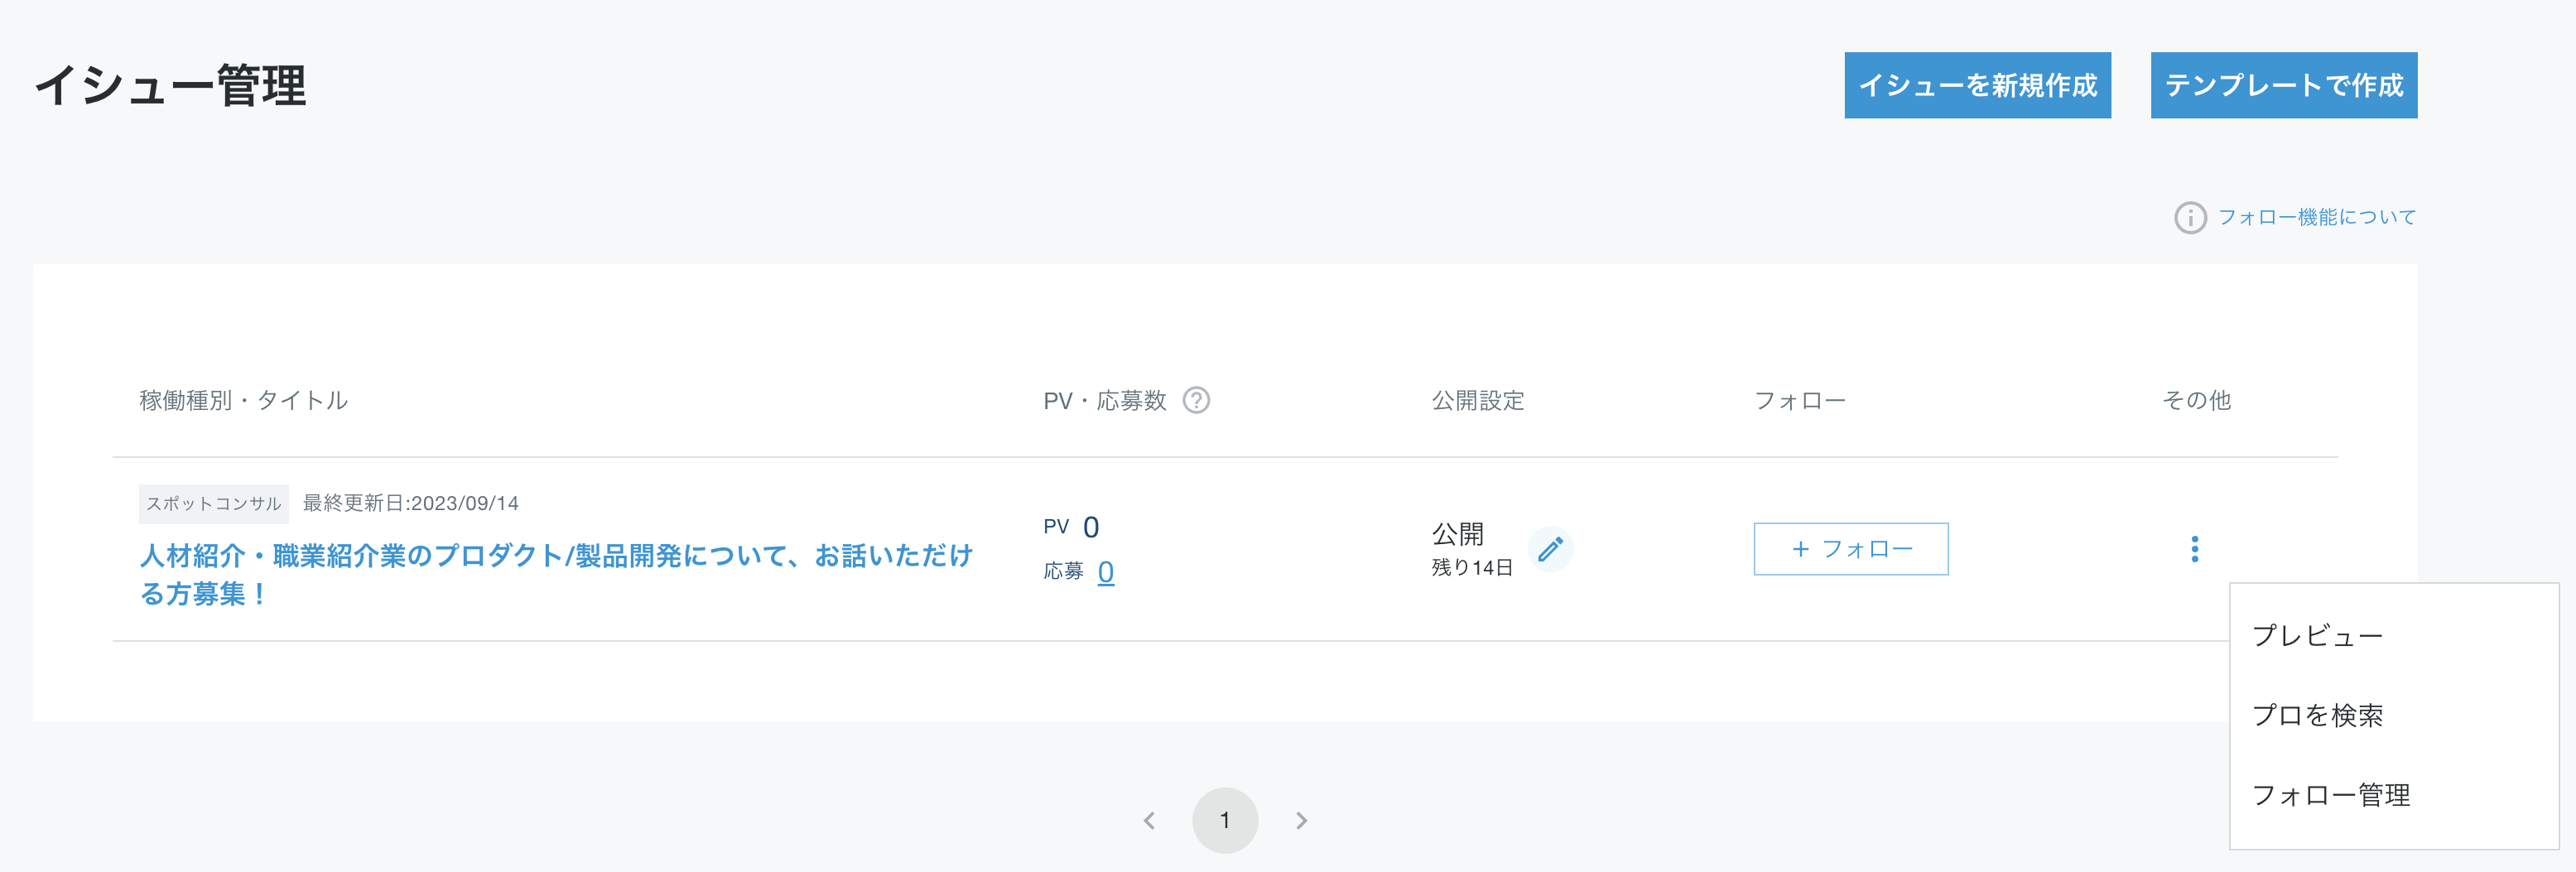This screenshot has height=872, width=2576.
Task: Click the plus icon on the フォロー button
Action: pos(1799,548)
